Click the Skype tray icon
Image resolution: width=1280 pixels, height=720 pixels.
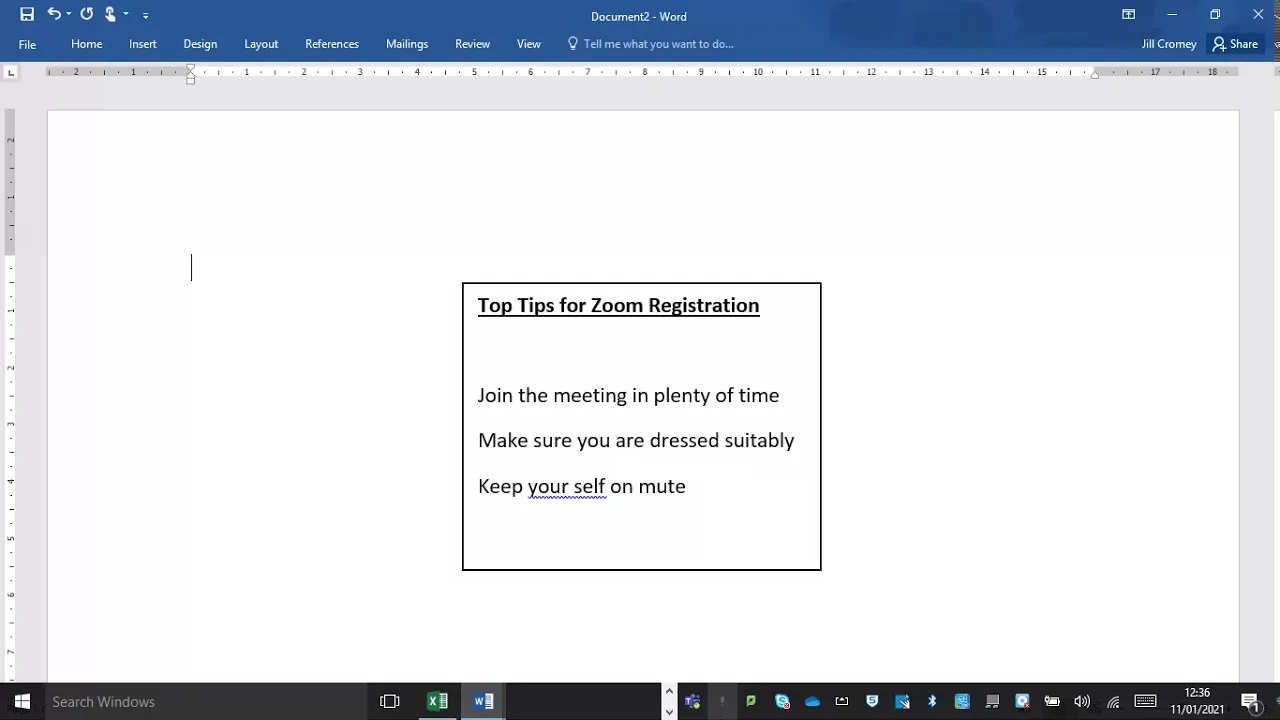pyautogui.click(x=782, y=701)
